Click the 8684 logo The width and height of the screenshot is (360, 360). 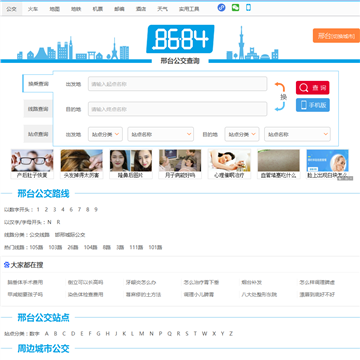coord(180,39)
